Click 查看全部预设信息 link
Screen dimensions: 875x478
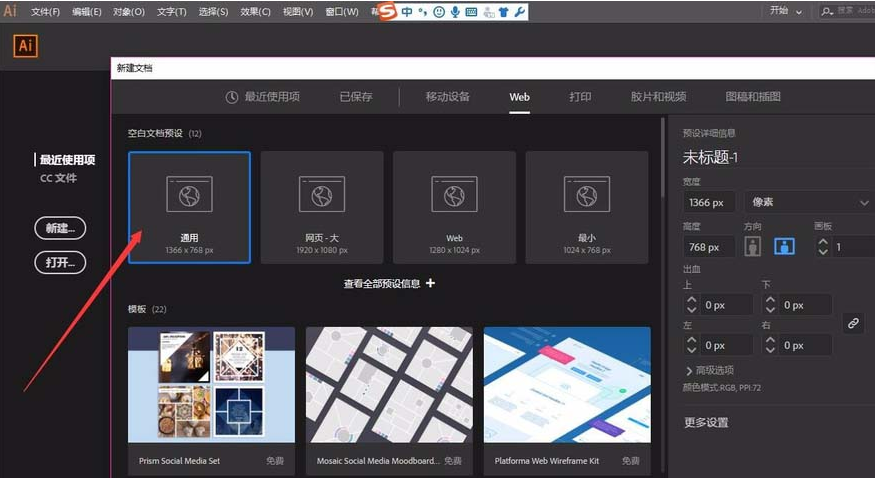[389, 284]
